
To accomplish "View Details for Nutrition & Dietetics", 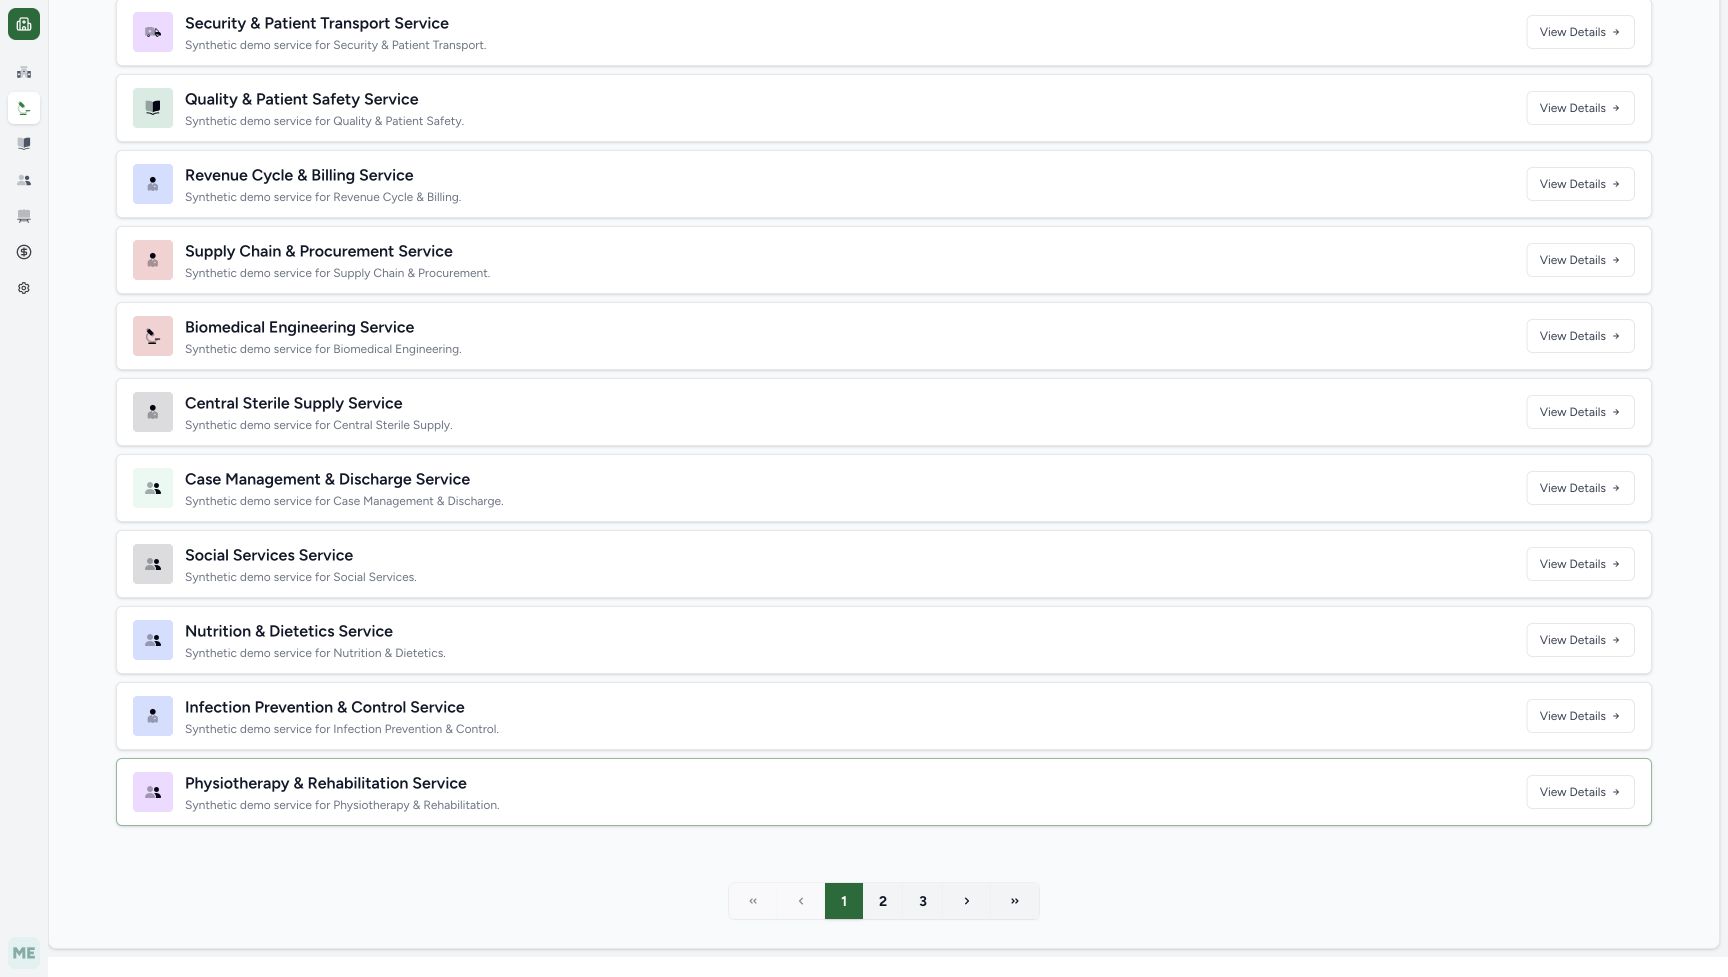I will 1580,640.
